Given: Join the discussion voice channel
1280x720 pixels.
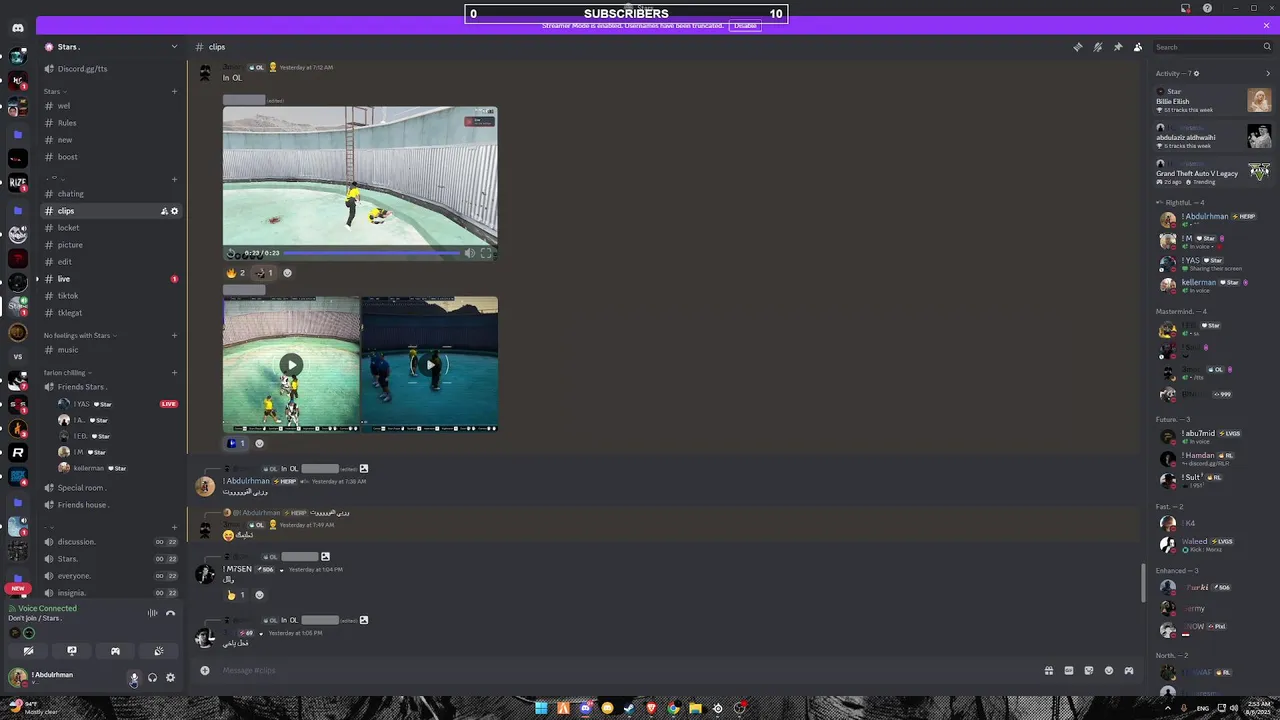Looking at the screenshot, I should tap(110, 542).
